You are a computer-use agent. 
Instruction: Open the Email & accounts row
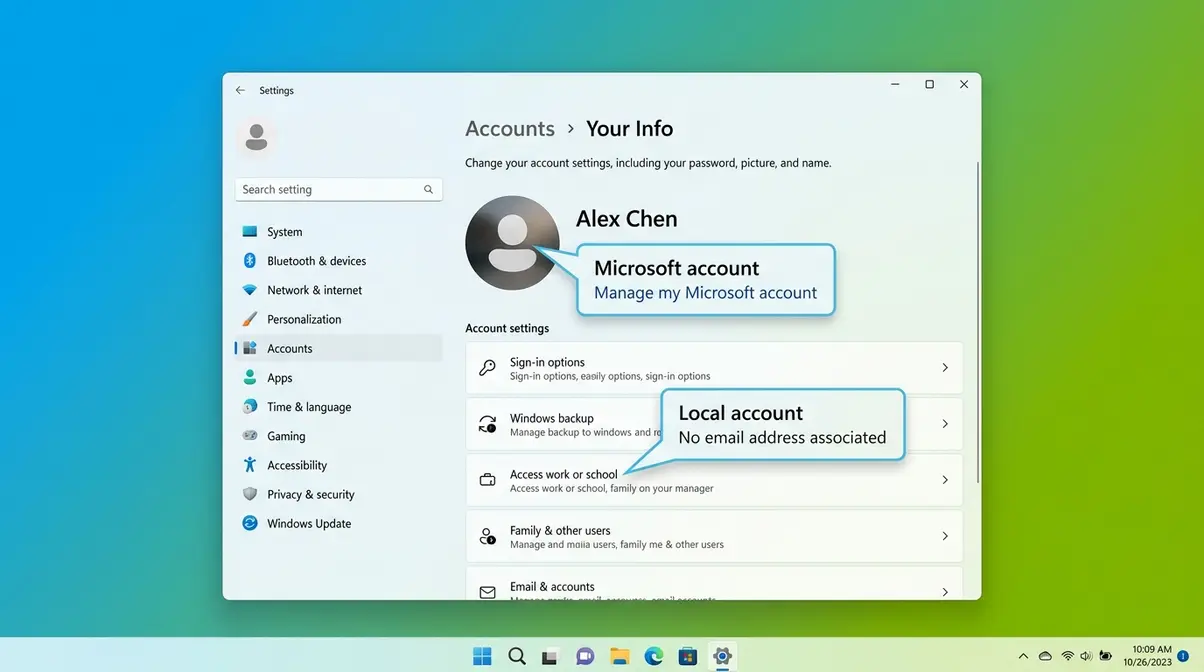(714, 584)
